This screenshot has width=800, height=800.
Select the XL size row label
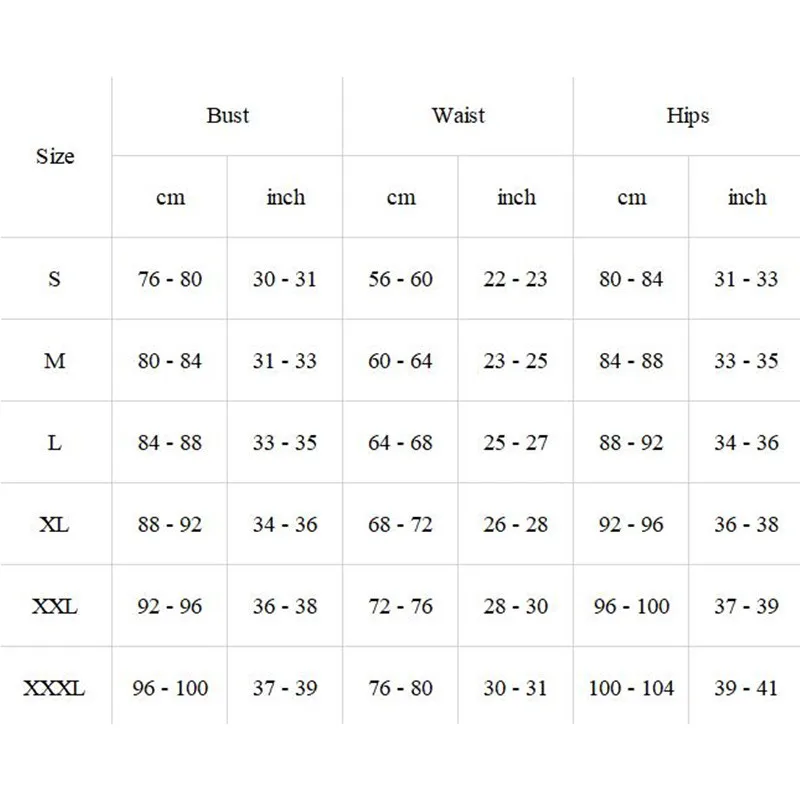coord(55,524)
